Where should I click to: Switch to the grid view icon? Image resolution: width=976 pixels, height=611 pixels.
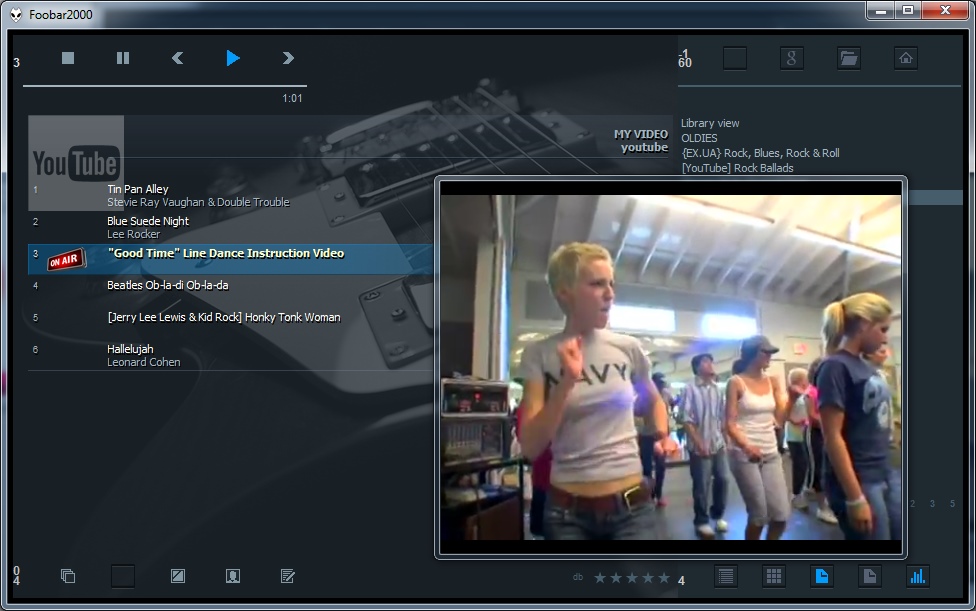(x=773, y=576)
